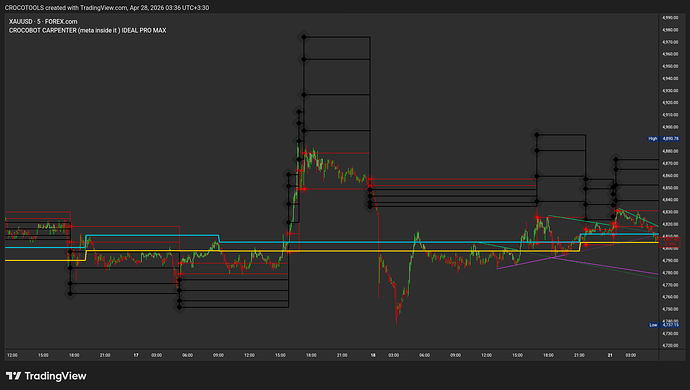Click the 21:00 label just before date 18
690x390 pixels.
coord(342,355)
